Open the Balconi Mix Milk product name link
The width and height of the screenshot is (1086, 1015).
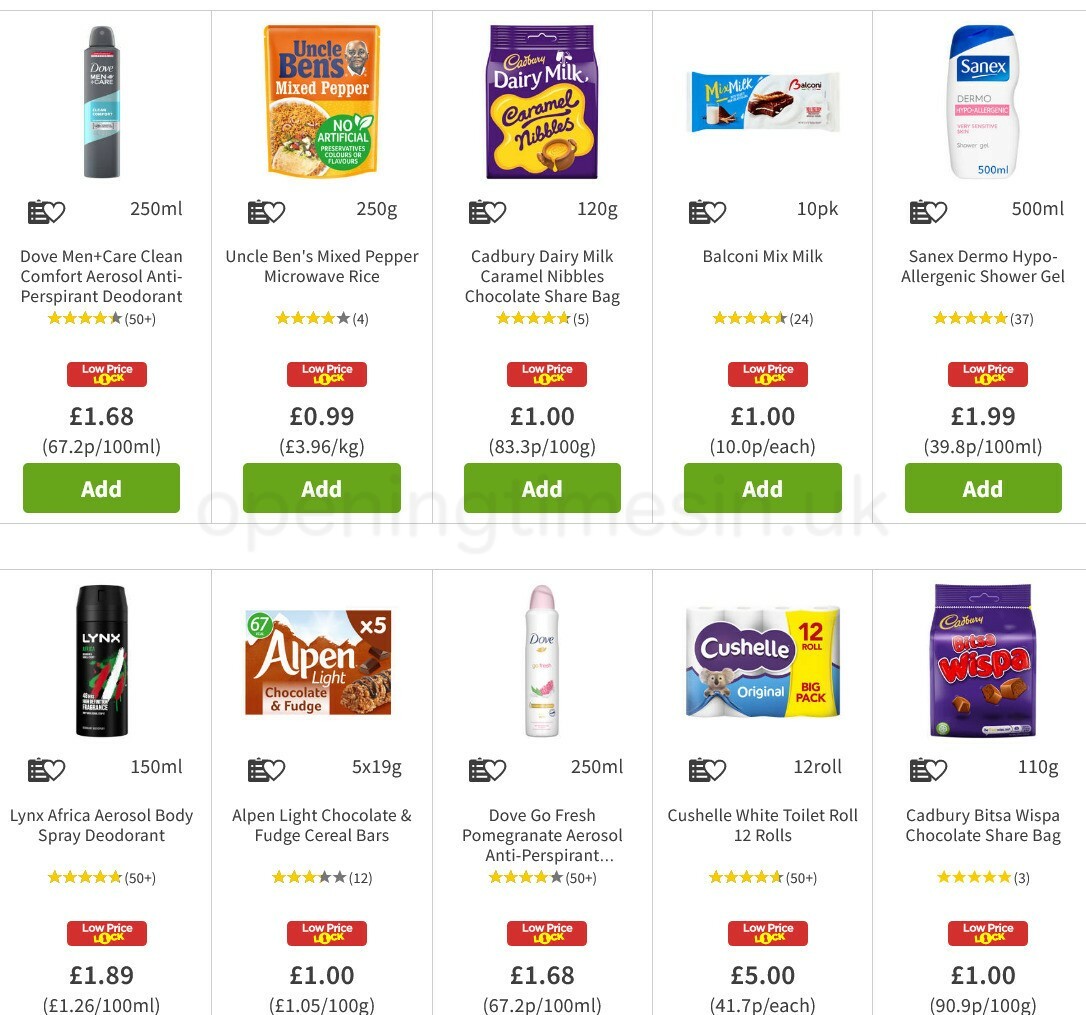[x=762, y=256]
